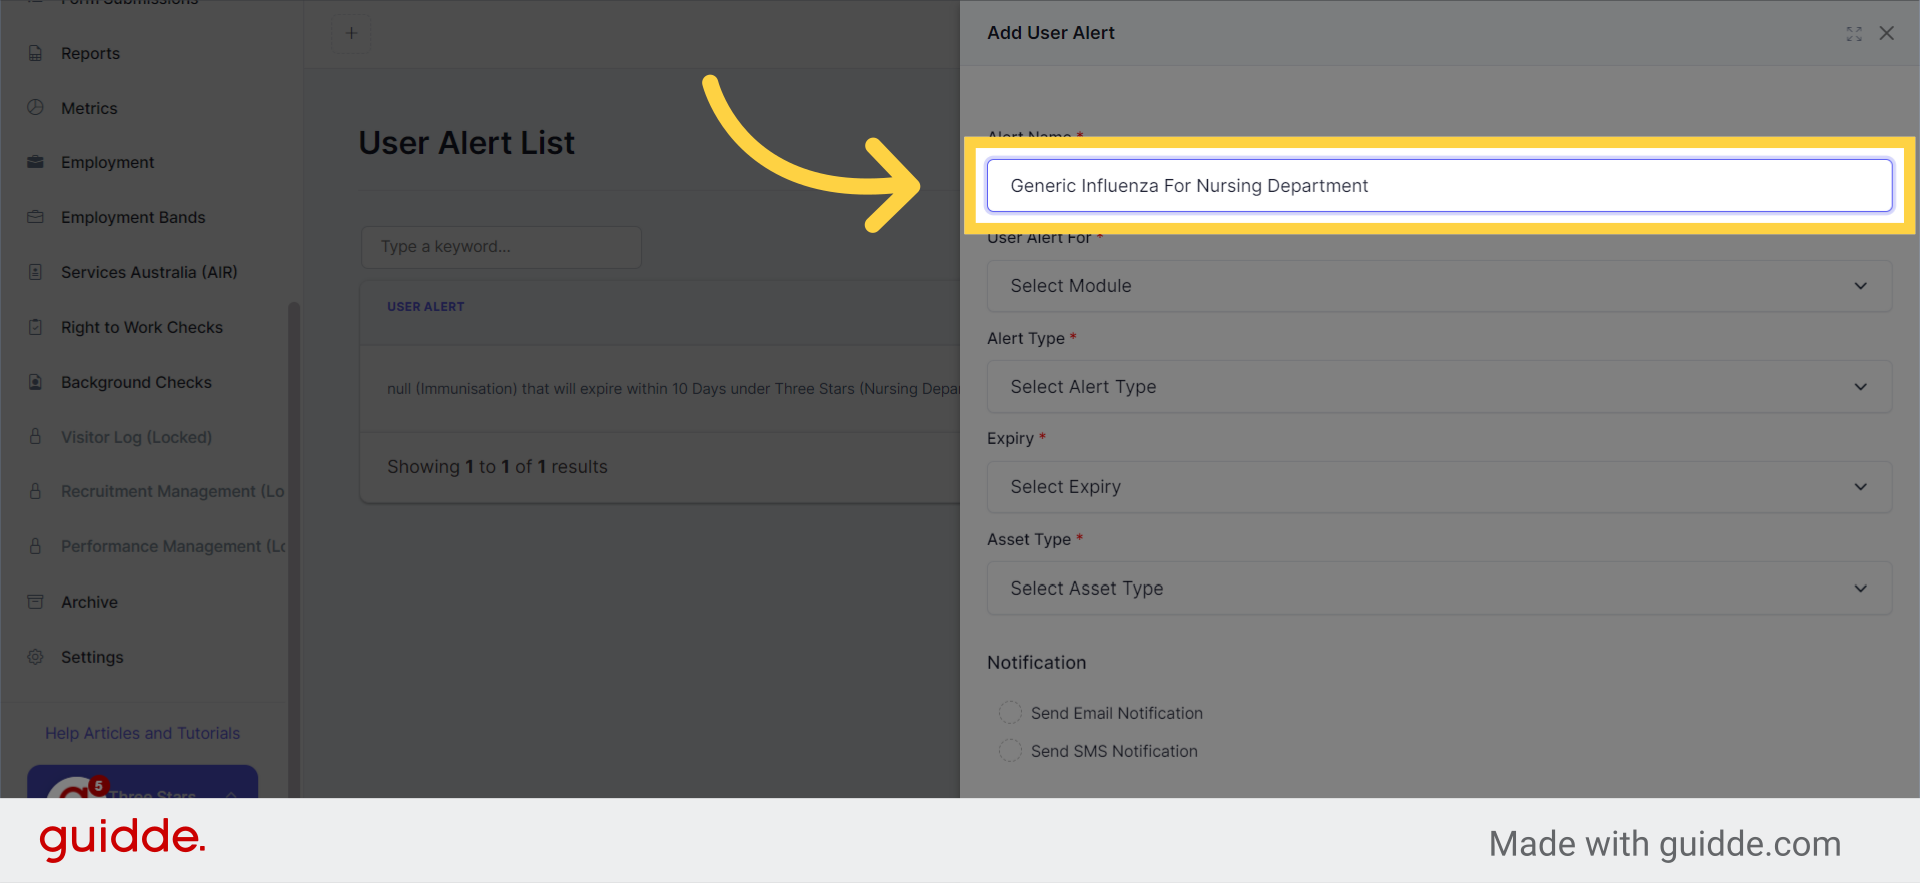Expand the Select Expiry dropdown

pyautogui.click(x=1439, y=487)
